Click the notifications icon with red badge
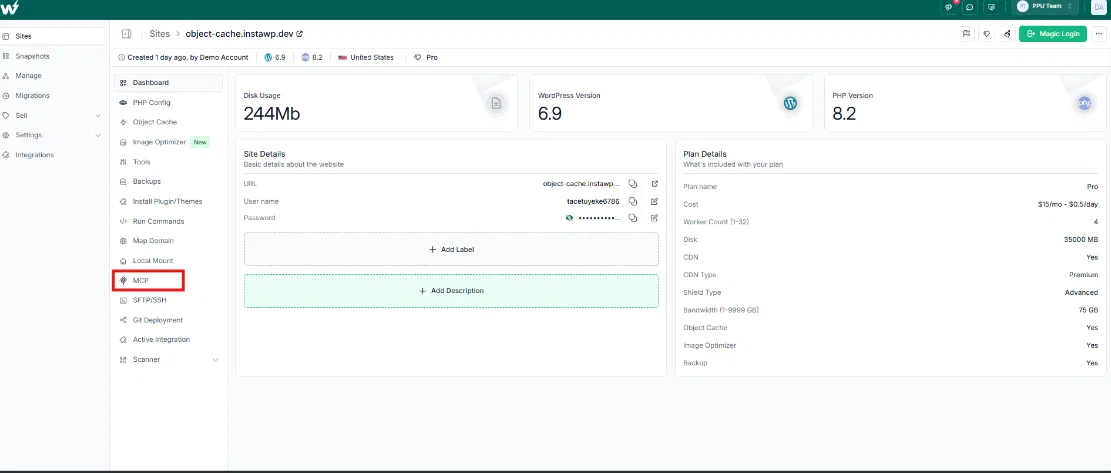The image size is (1111, 473). tap(948, 7)
